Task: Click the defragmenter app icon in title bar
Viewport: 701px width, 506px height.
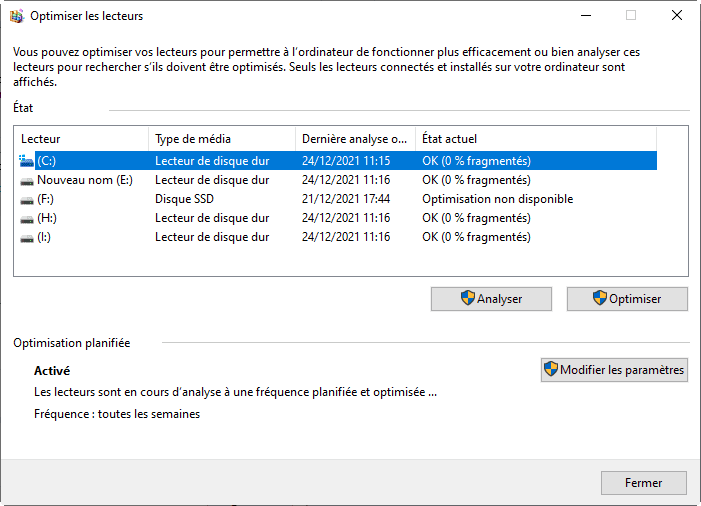Action: click(17, 16)
